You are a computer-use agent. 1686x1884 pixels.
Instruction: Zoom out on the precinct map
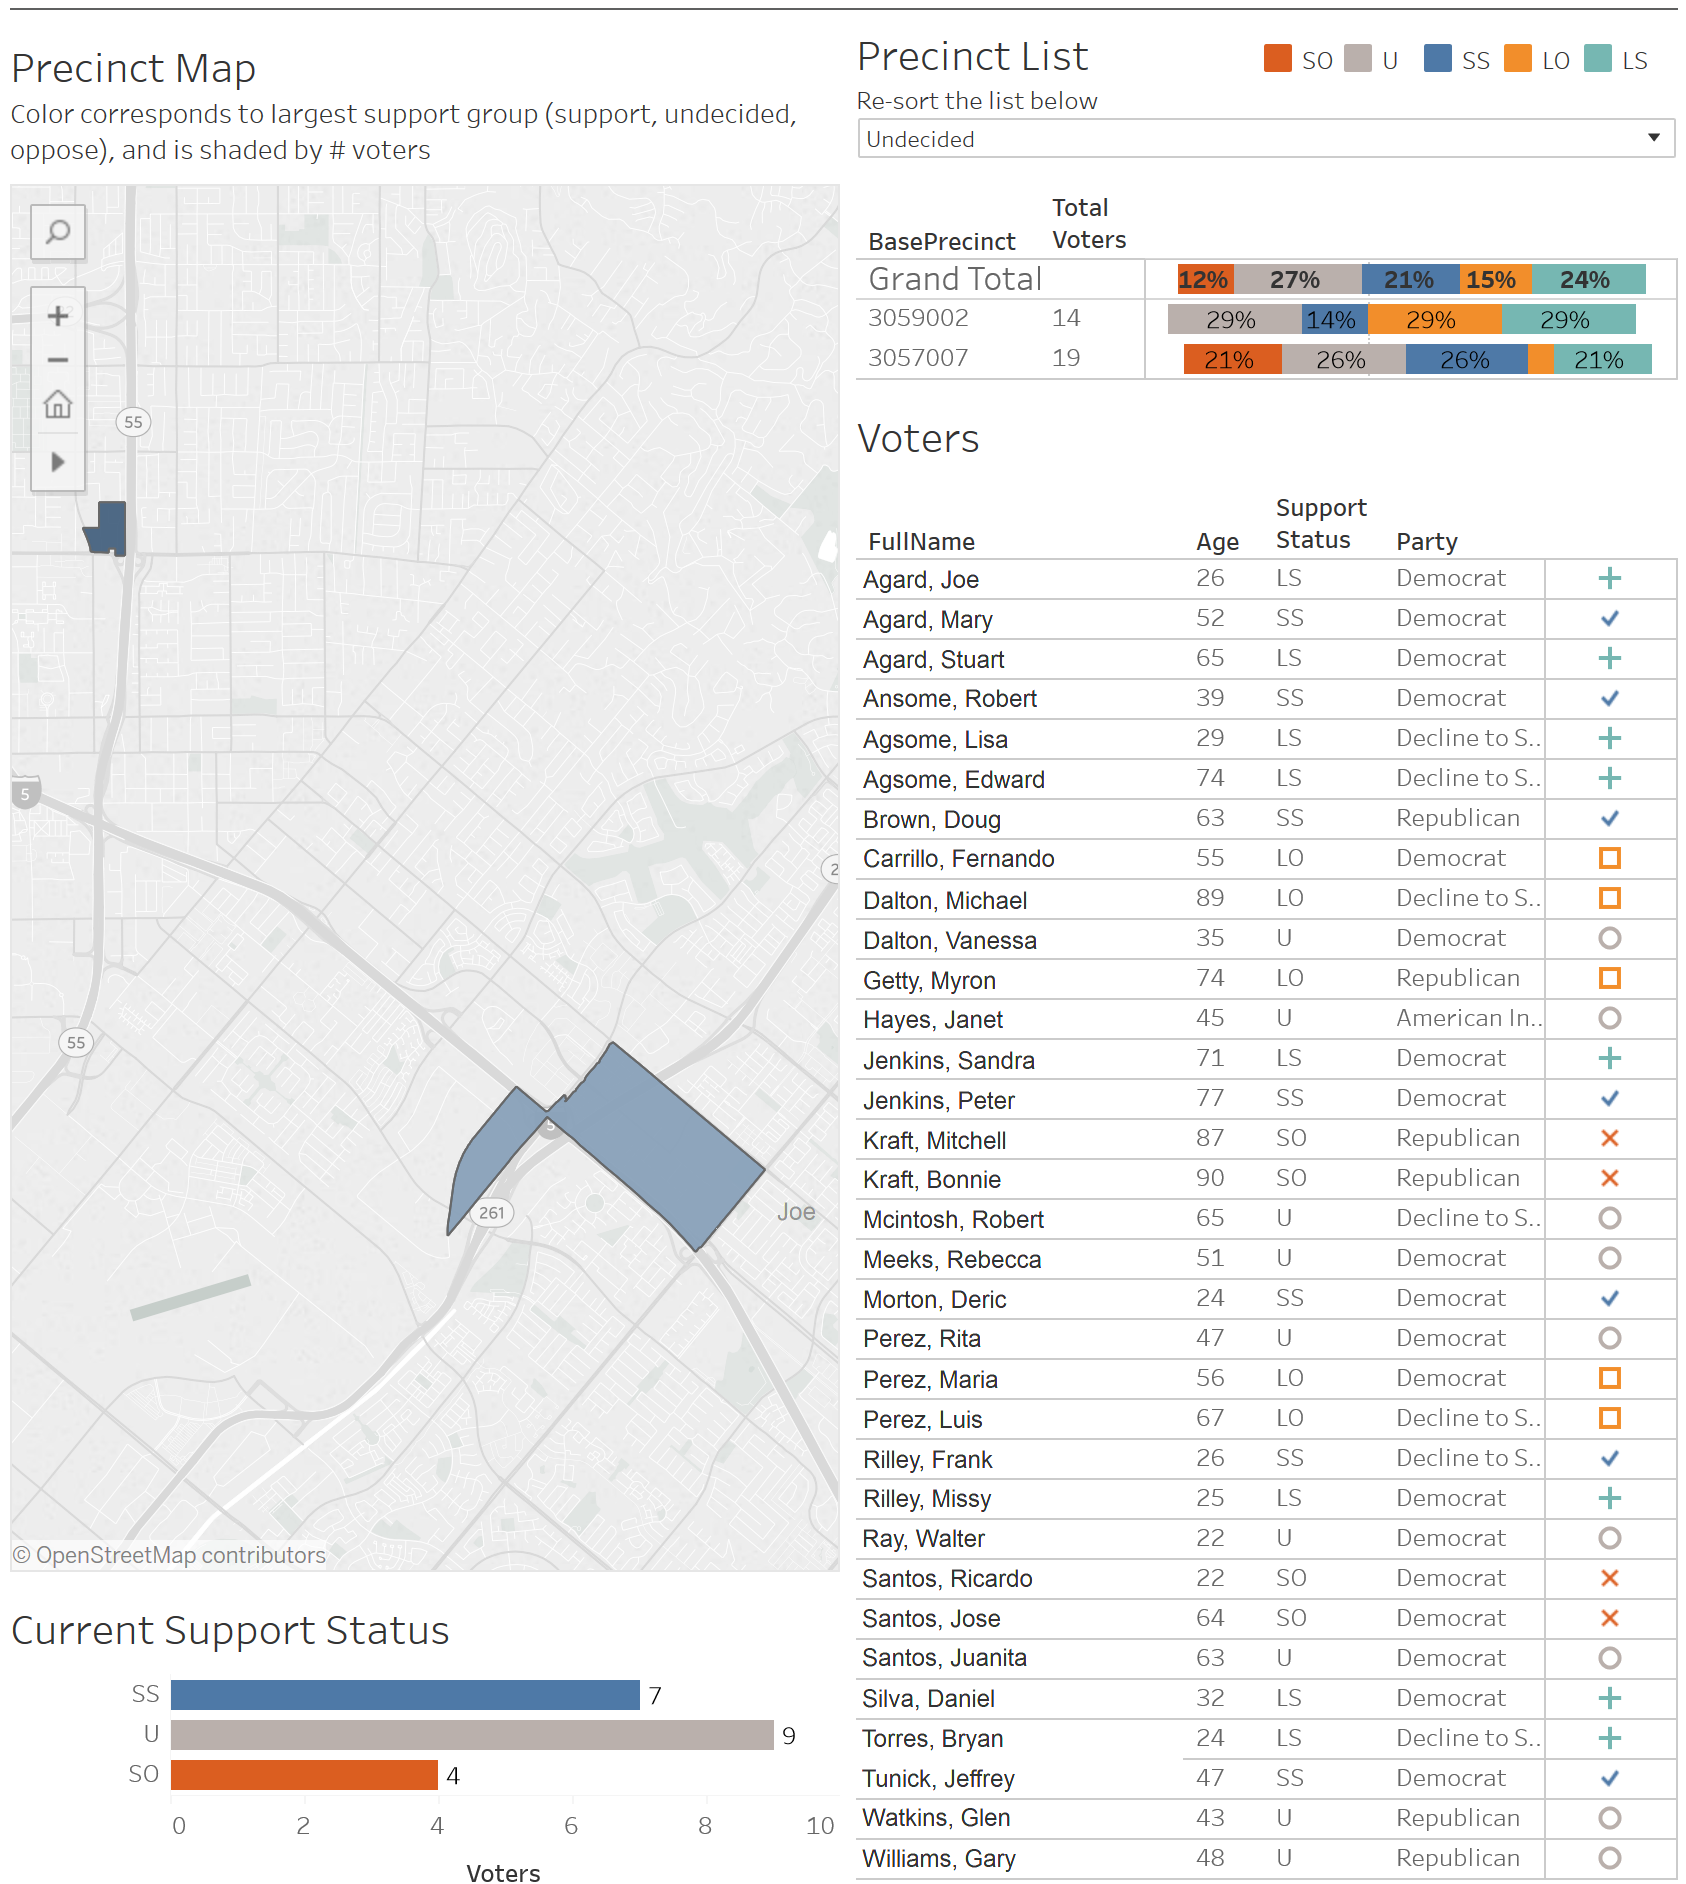pyautogui.click(x=57, y=359)
